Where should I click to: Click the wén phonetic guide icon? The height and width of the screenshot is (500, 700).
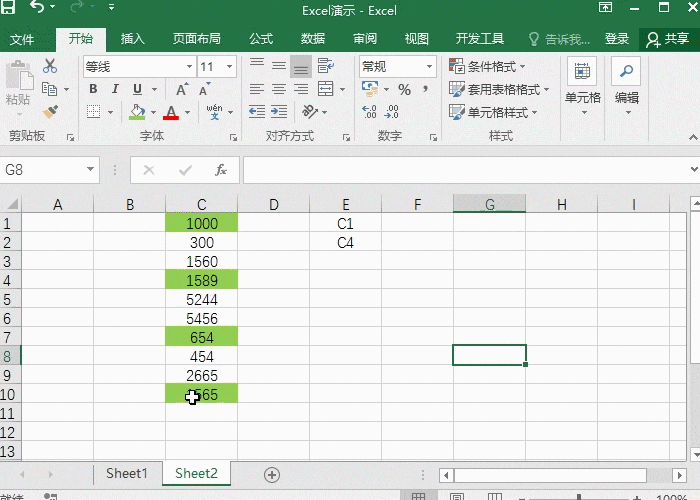click(215, 112)
